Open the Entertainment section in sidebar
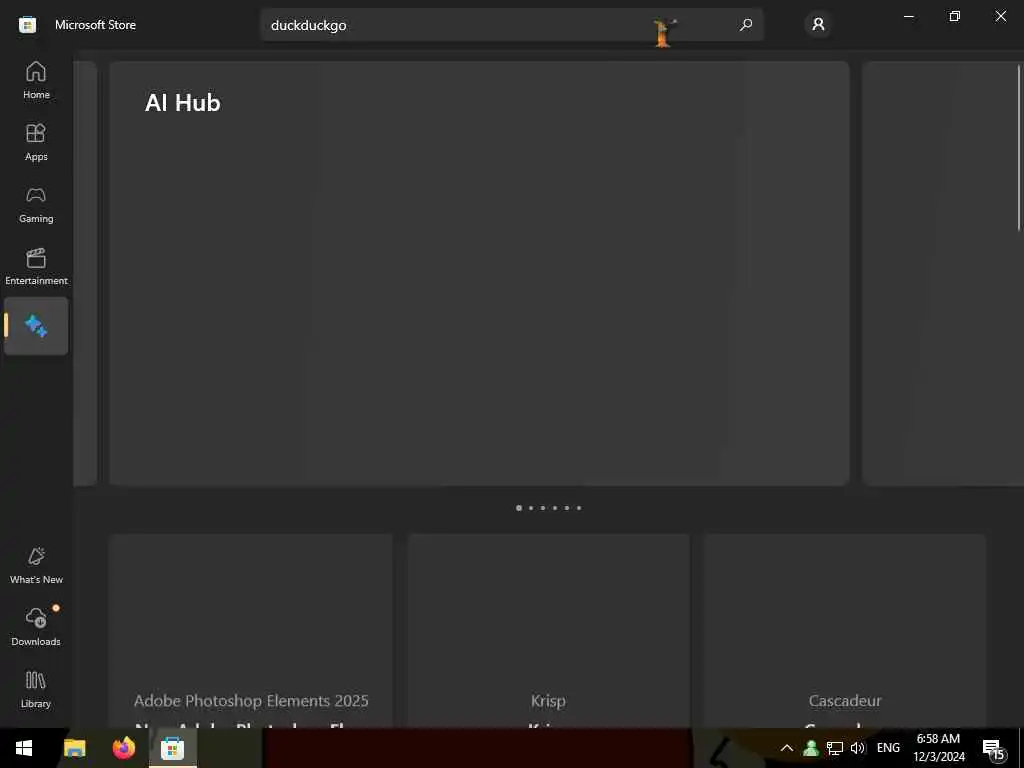Viewport: 1024px width, 768px height. (x=36, y=266)
